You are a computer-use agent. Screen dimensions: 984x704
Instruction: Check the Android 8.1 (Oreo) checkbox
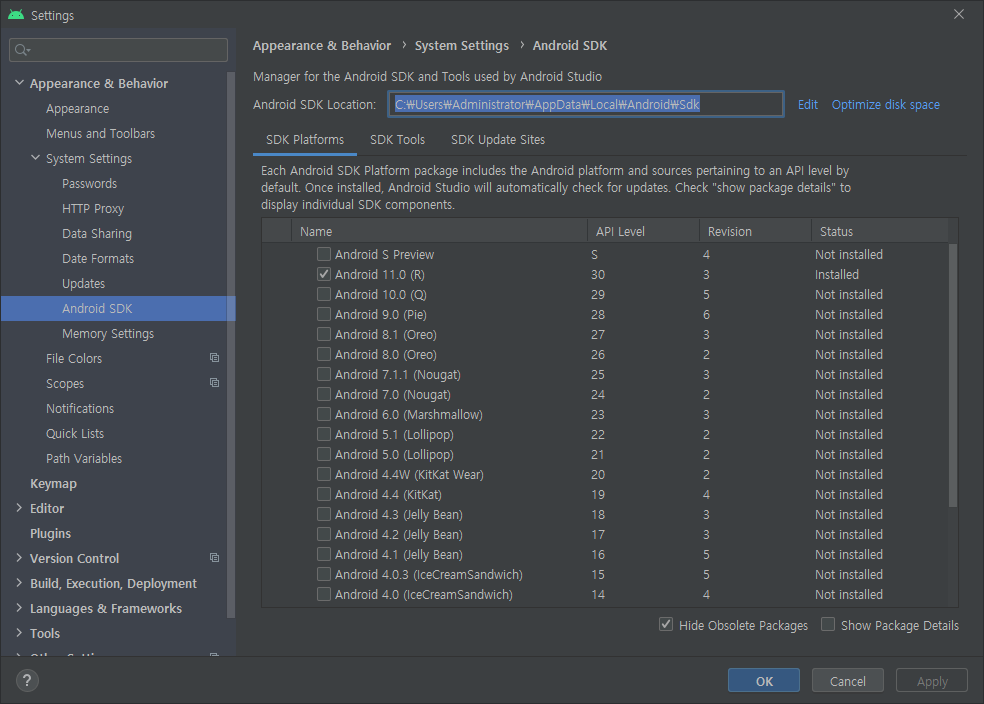point(324,334)
